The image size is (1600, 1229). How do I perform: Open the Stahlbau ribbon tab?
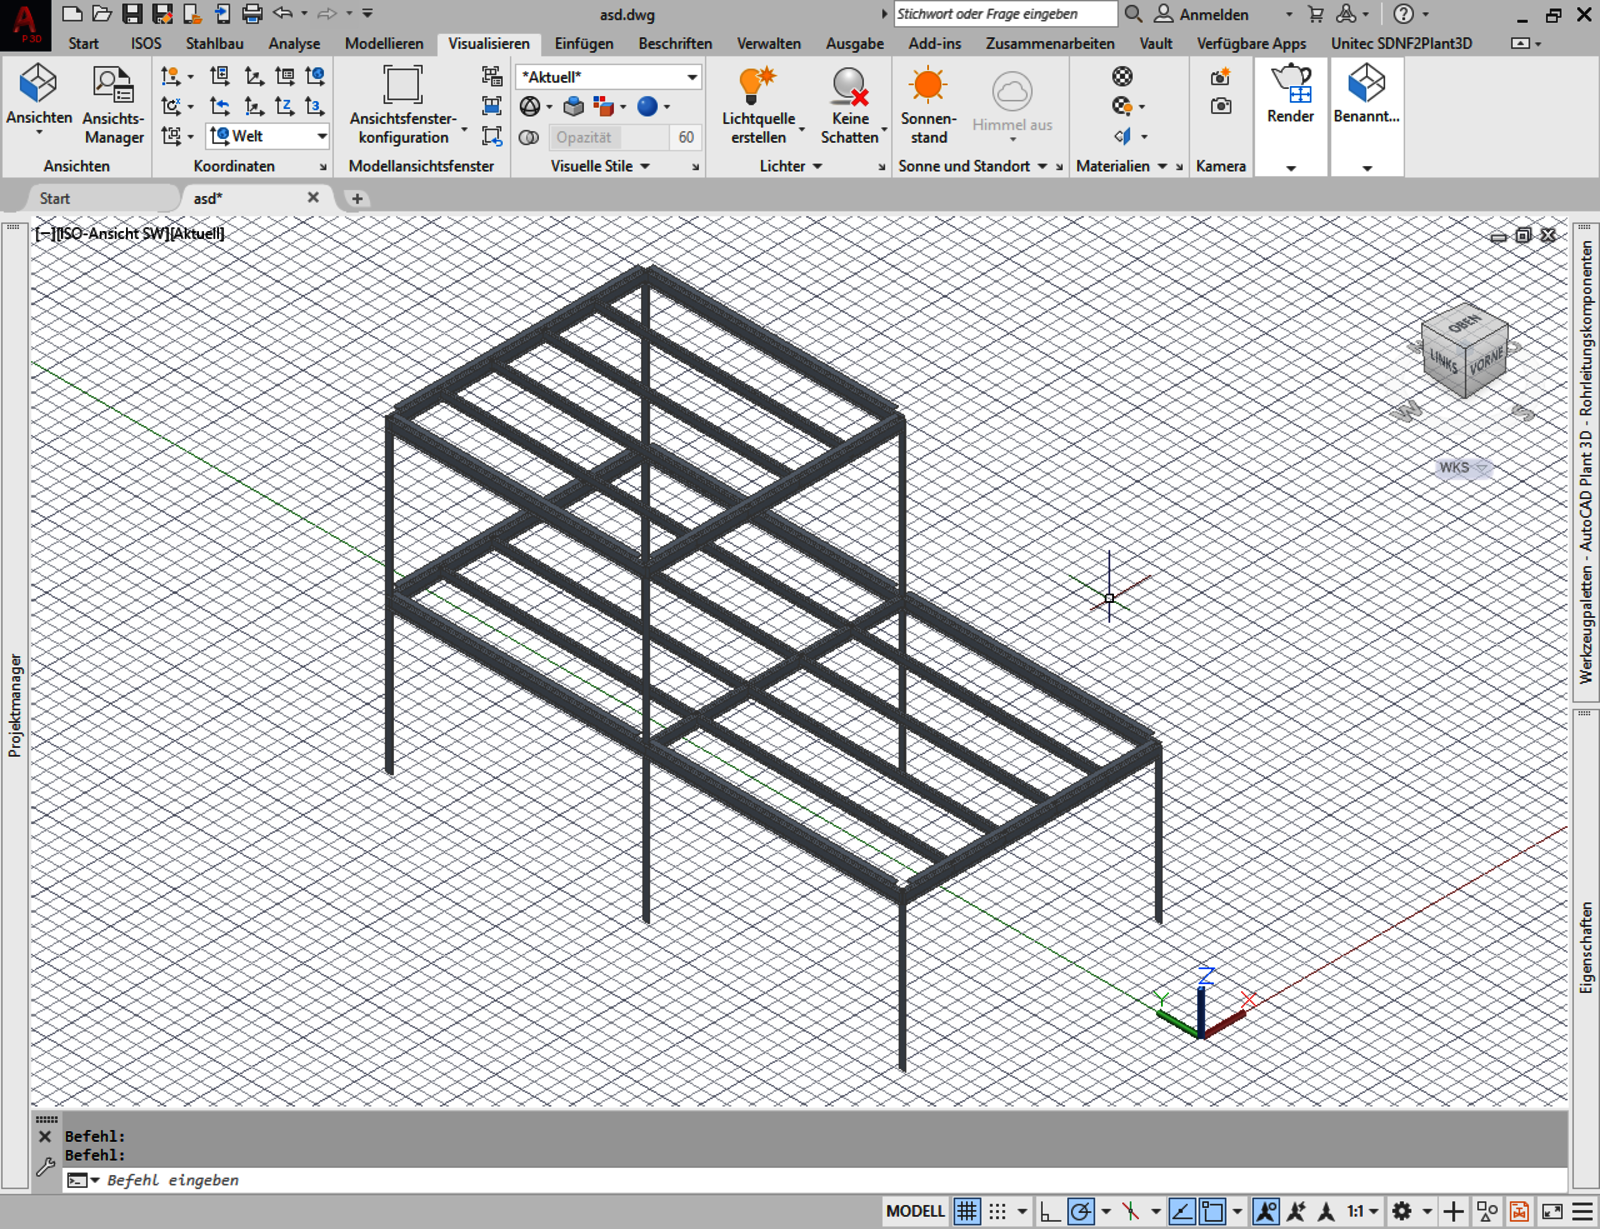coord(214,43)
